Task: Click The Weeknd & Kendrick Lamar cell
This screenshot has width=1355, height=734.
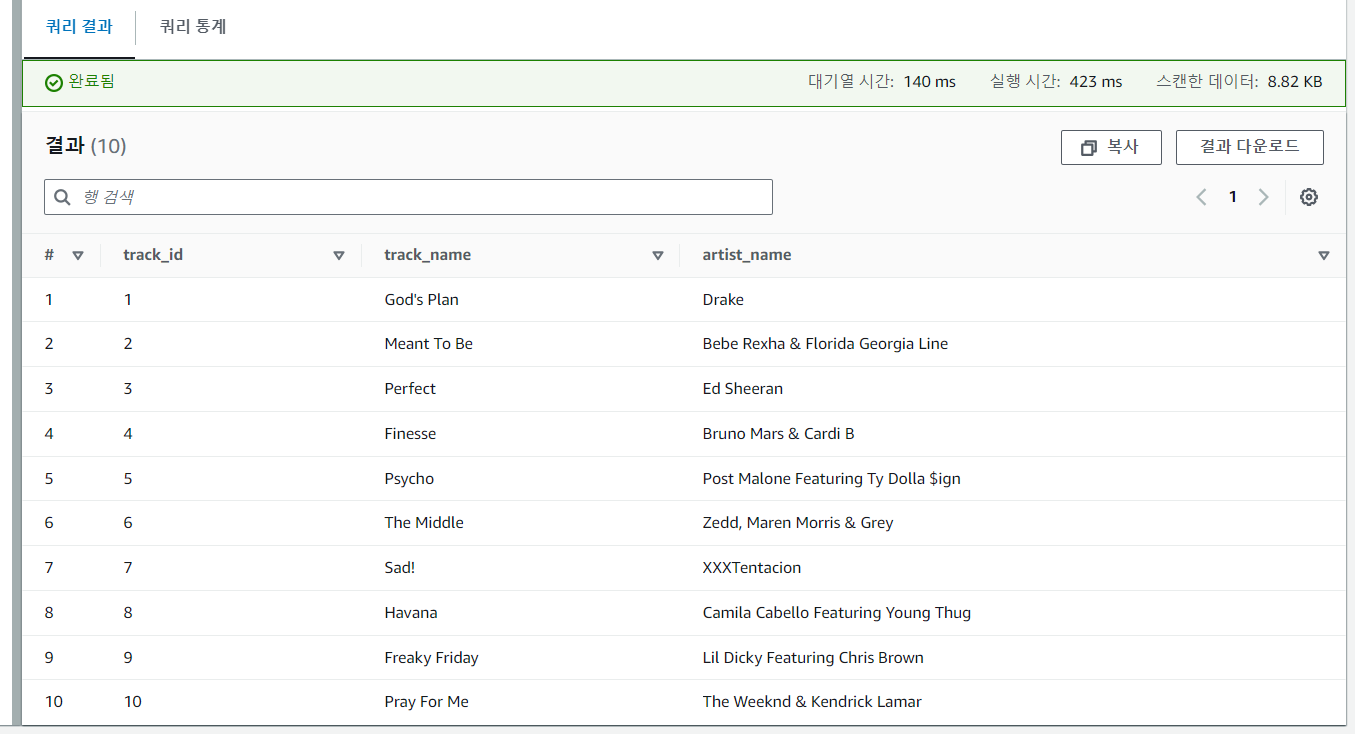Action: coord(812,702)
